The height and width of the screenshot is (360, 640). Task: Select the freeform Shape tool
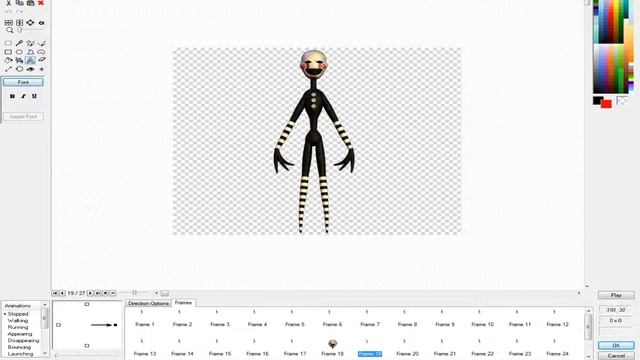coord(41,52)
